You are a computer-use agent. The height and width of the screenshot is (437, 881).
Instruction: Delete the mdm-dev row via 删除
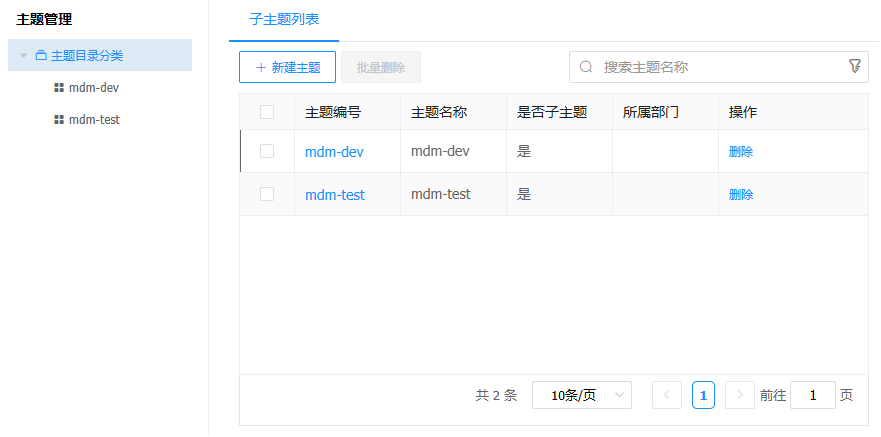[741, 152]
